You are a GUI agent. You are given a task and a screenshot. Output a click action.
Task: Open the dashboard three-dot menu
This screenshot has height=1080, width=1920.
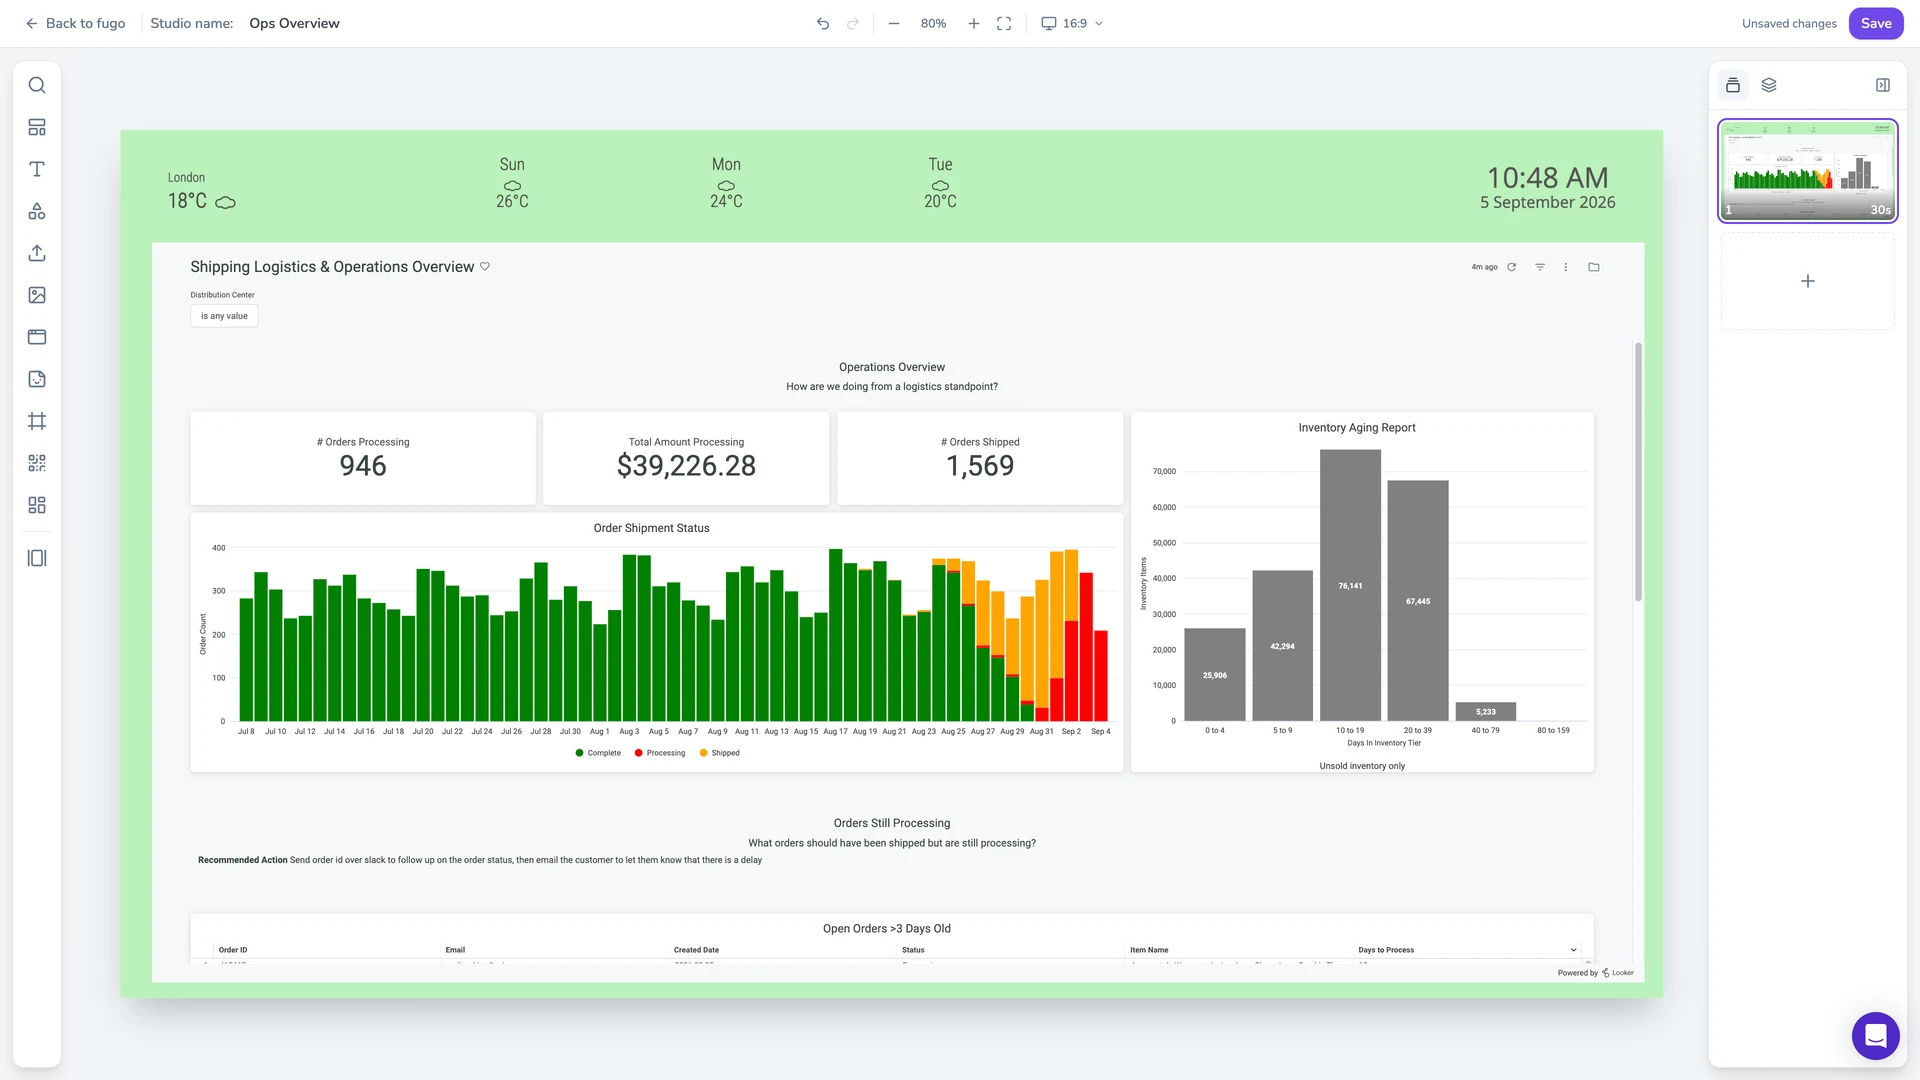coord(1566,267)
